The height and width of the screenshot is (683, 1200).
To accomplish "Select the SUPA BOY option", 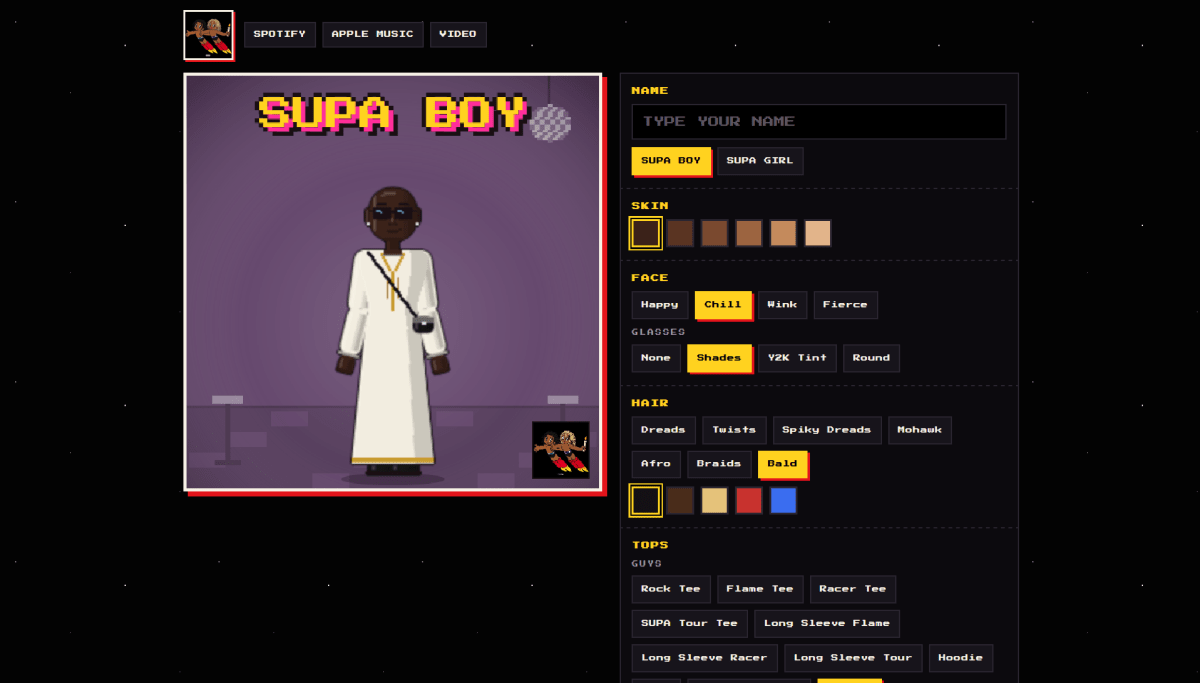I will (671, 161).
